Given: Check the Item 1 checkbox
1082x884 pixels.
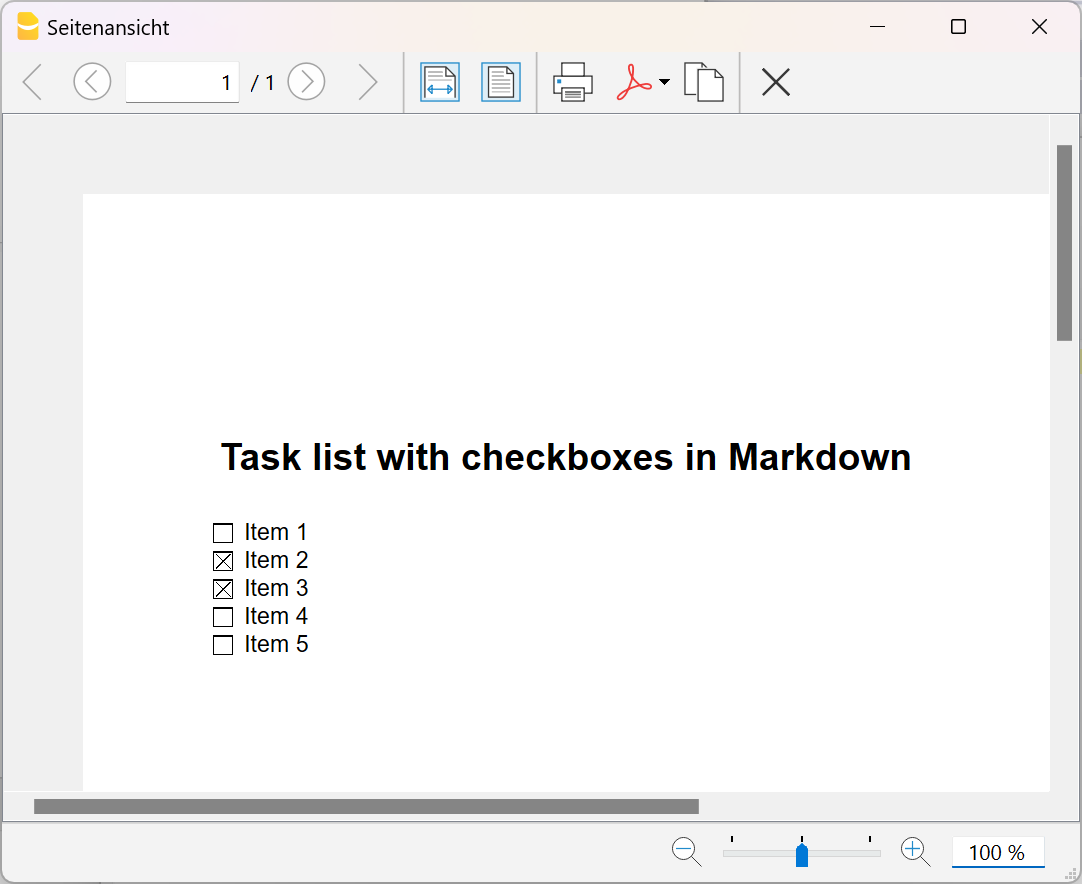Looking at the screenshot, I should pyautogui.click(x=222, y=532).
